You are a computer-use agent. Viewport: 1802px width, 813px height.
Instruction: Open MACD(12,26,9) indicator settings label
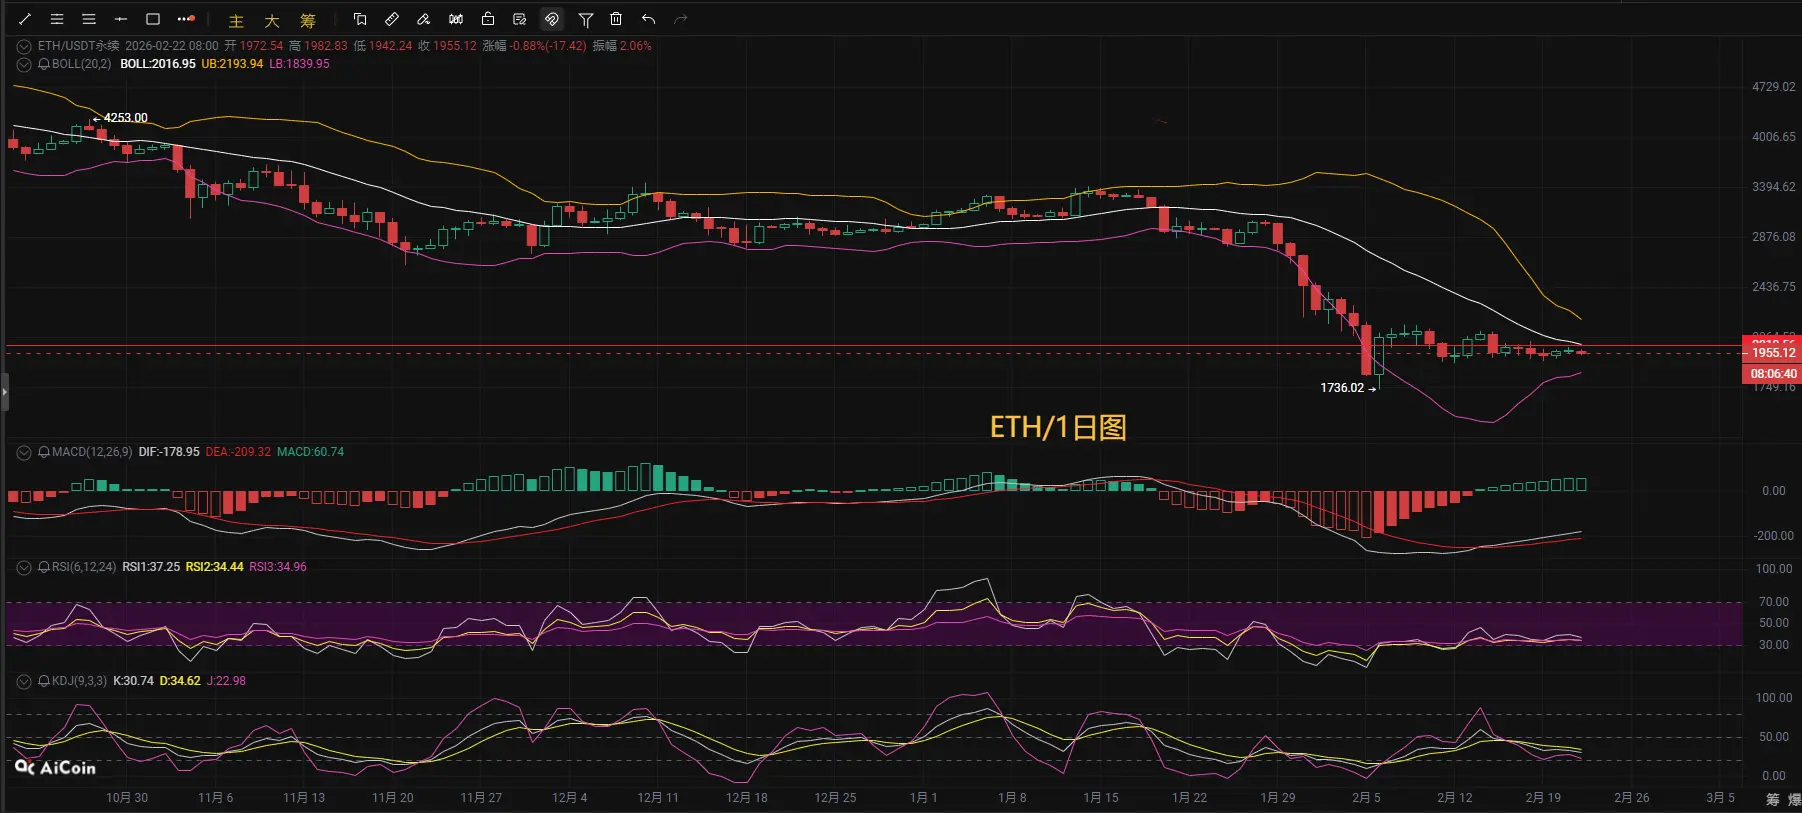click(92, 452)
